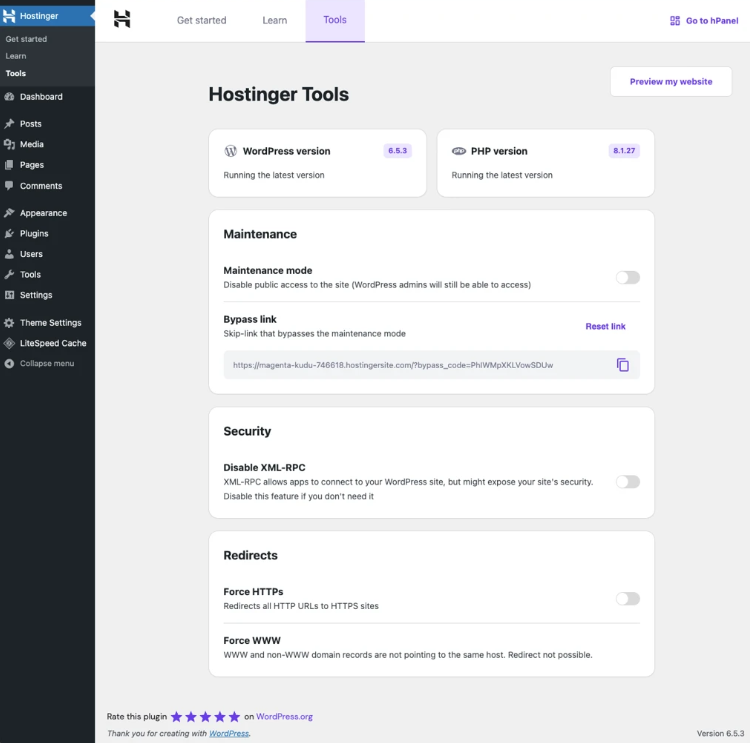Click the Plugins plug icon
Screen dimensions: 750x743
tap(9, 234)
